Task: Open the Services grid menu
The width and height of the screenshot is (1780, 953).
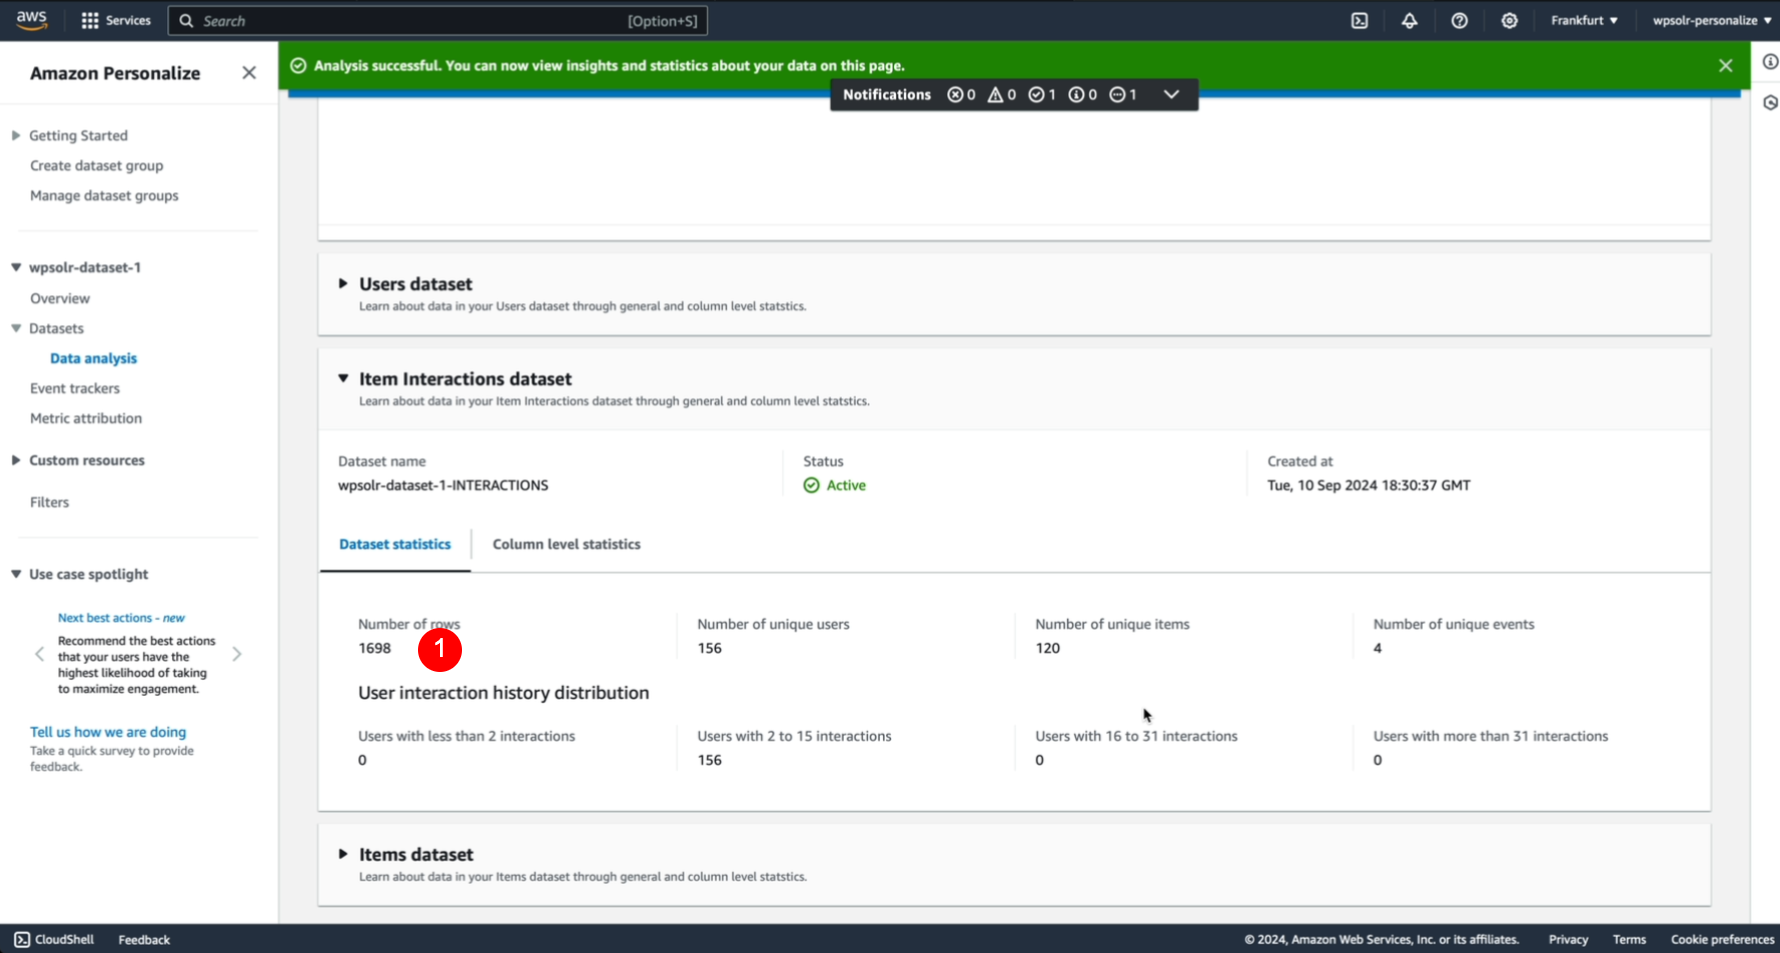Action: [116, 20]
